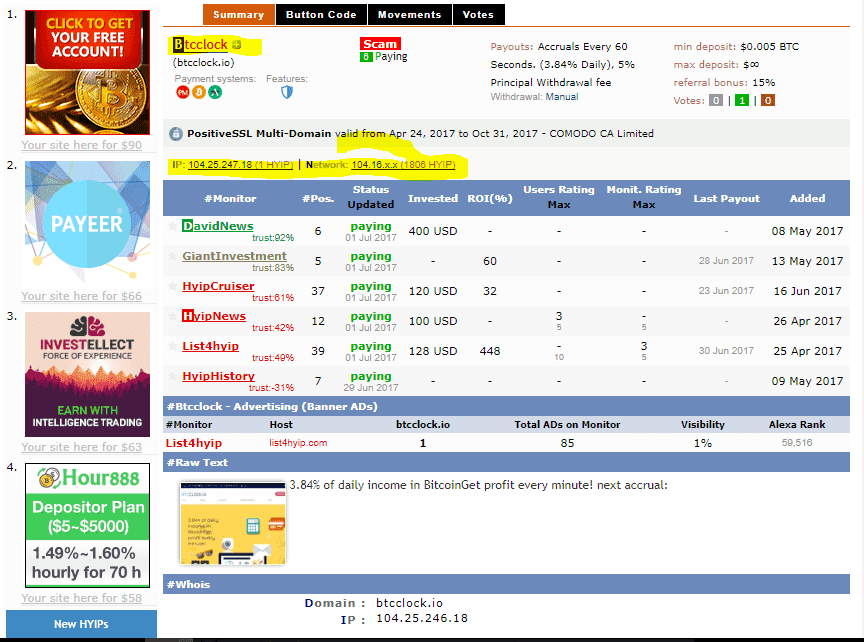Click the blue shield feature icon
This screenshot has width=864, height=642.
tap(287, 92)
